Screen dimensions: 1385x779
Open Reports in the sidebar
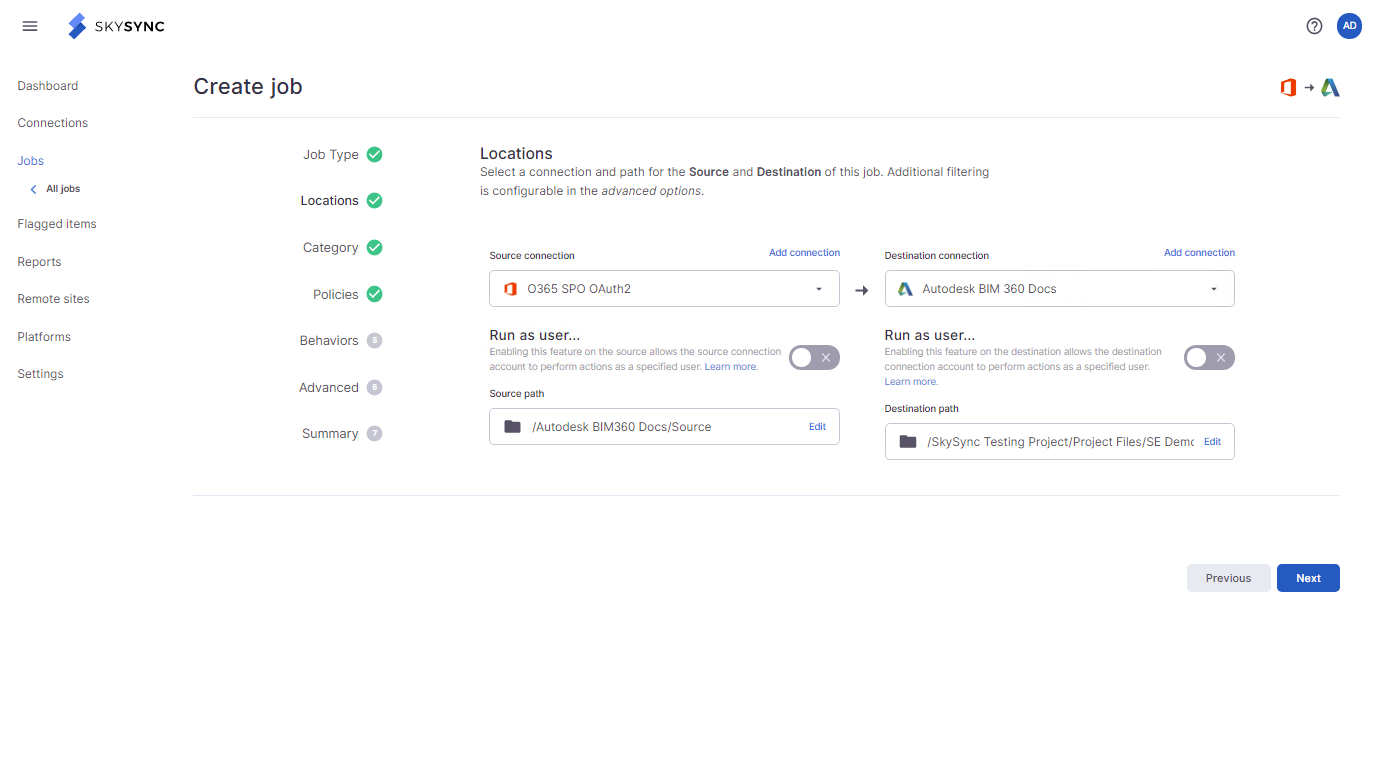(x=39, y=262)
